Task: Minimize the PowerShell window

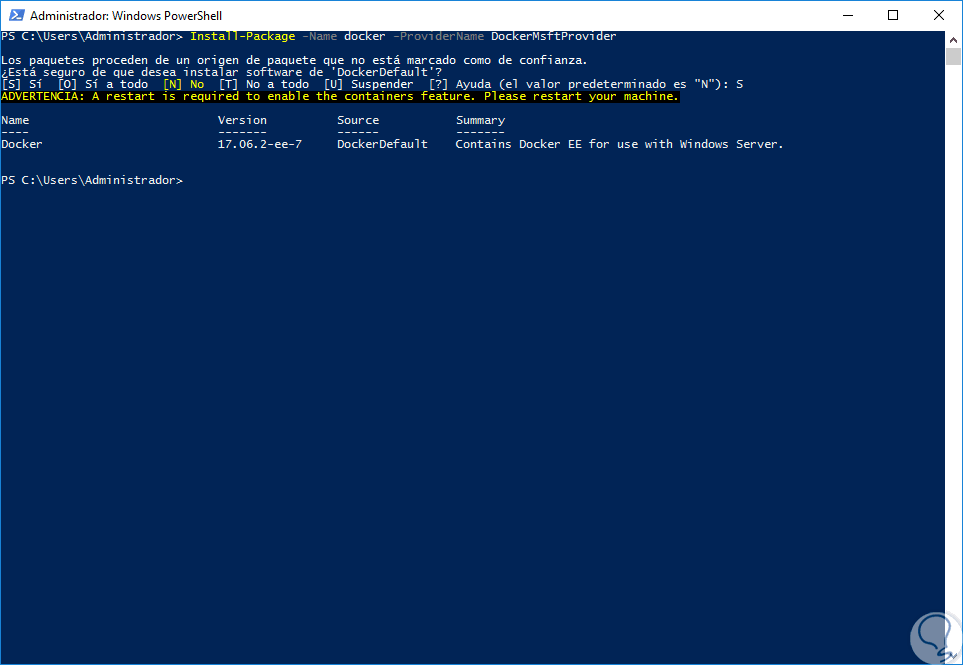Action: [x=847, y=16]
